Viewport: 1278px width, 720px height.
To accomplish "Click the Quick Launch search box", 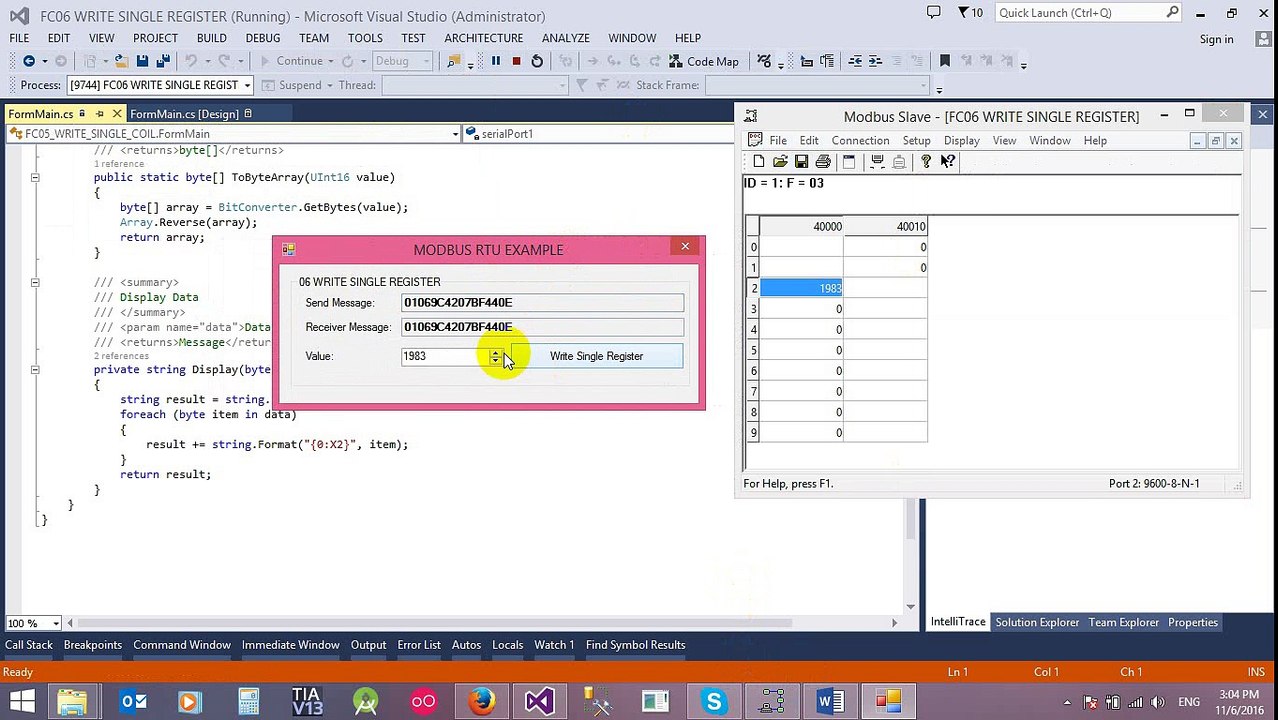I will point(1088,13).
